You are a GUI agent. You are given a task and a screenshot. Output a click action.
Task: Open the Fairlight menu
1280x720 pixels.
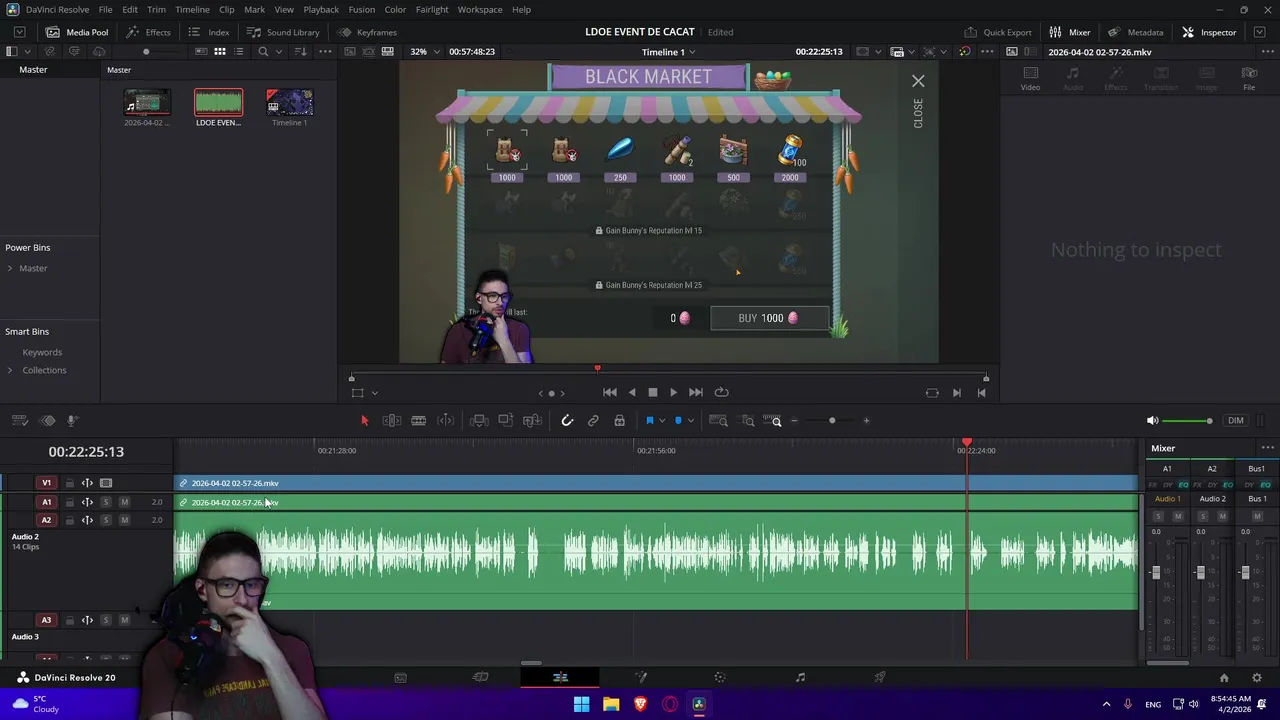click(x=432, y=9)
